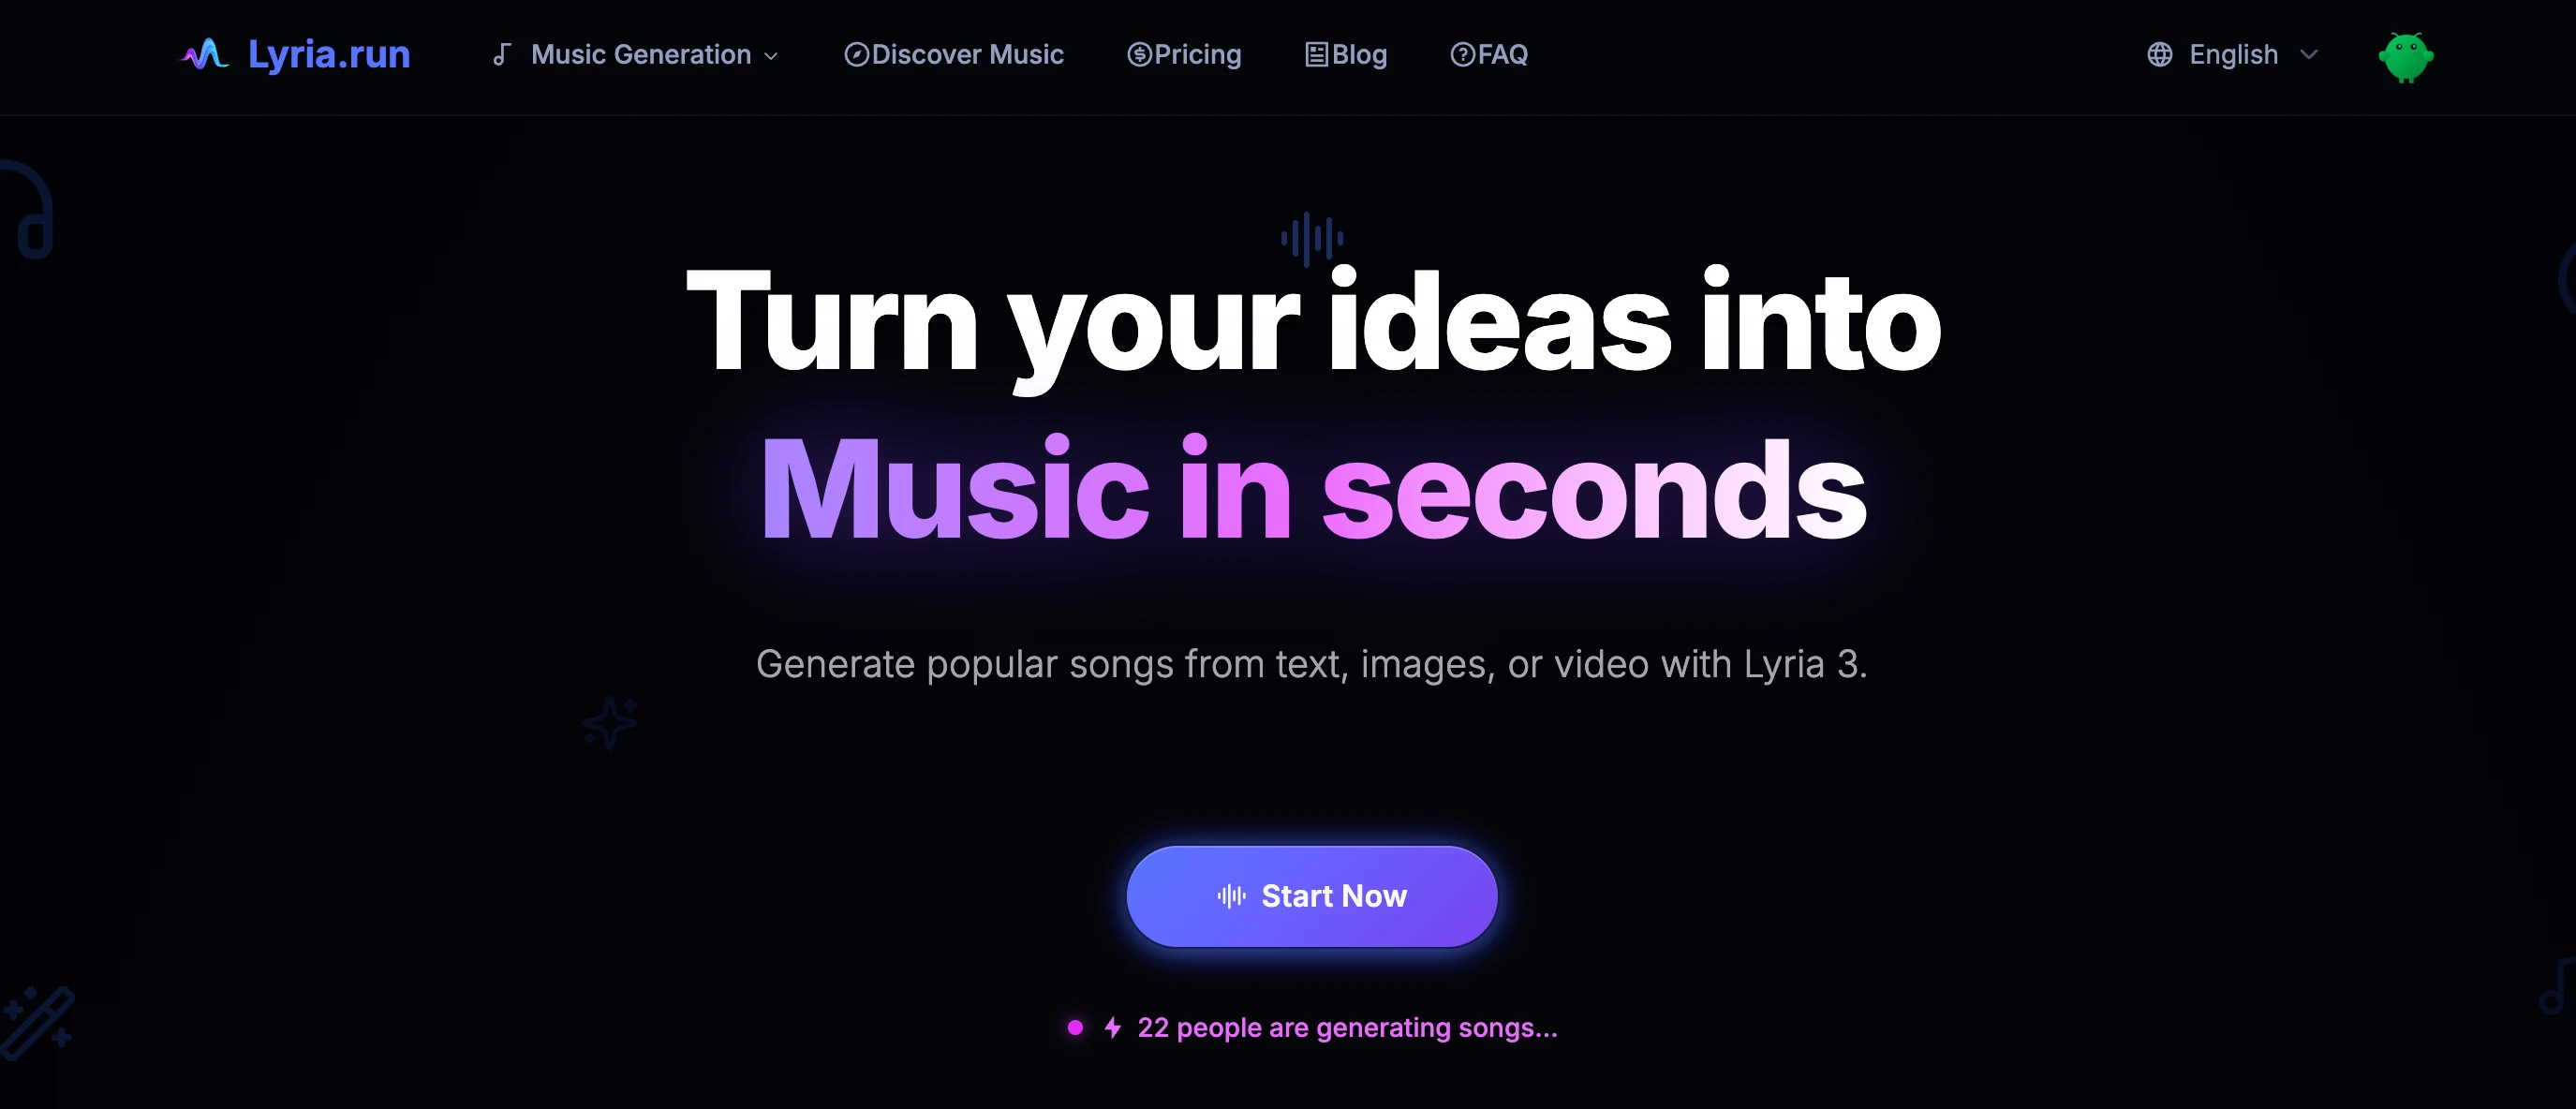Click the globe icon in language selector

[x=2160, y=54]
